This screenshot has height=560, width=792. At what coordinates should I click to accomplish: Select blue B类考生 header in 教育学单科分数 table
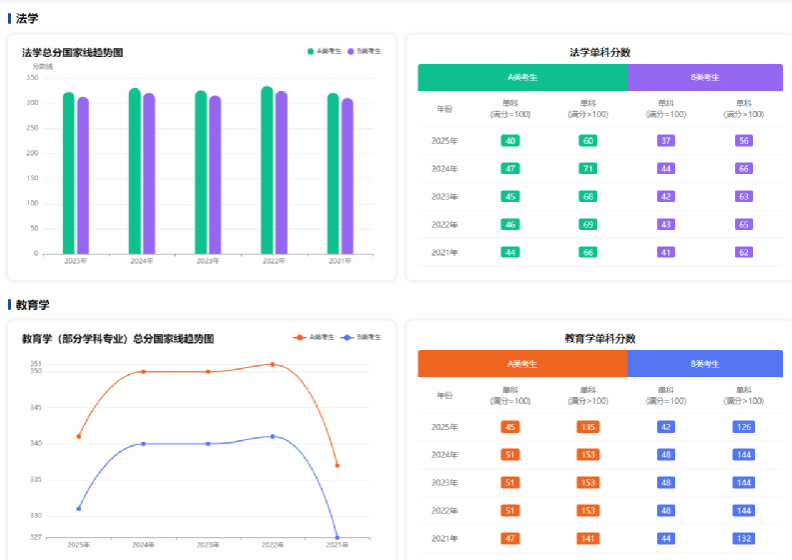(x=705, y=364)
